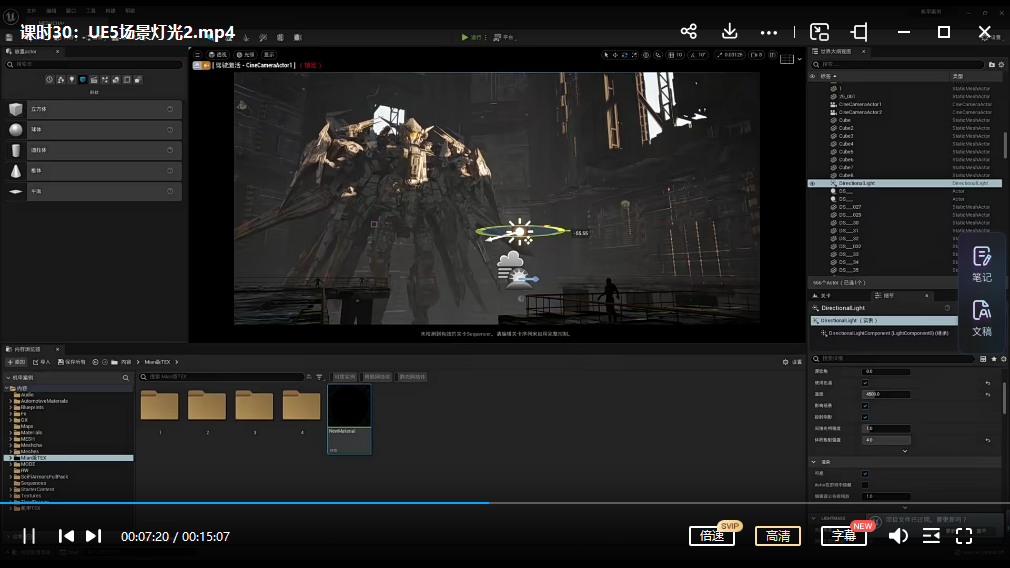This screenshot has width=1010, height=568.
Task: Skip to the previous video
Action: coord(66,536)
